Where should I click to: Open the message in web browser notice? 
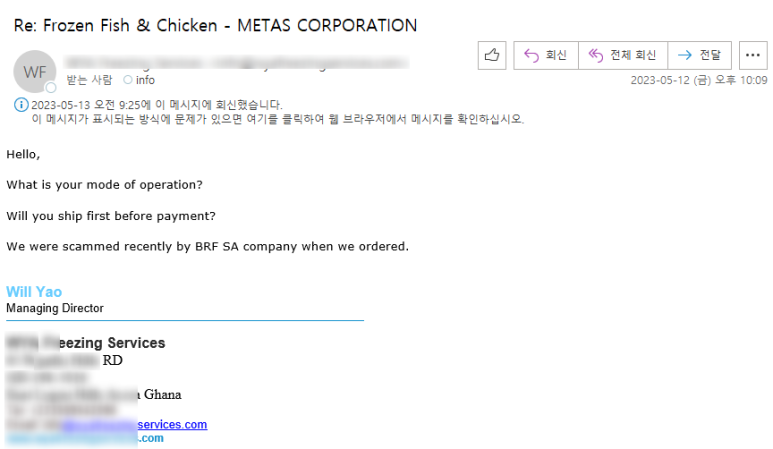coord(278,119)
